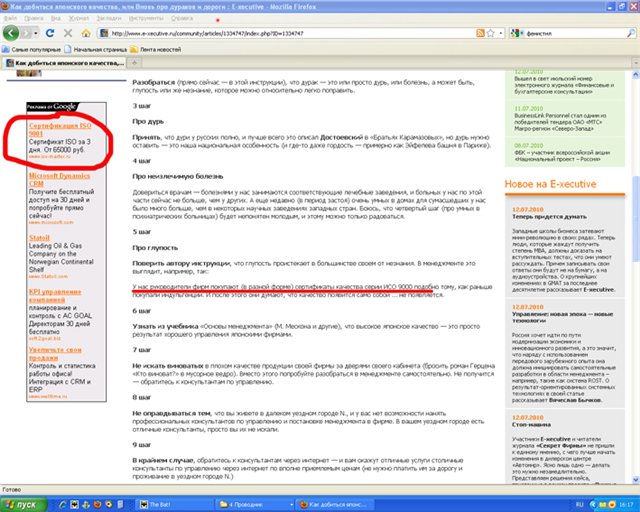The width and height of the screenshot is (640, 512).
Task: Click the scrollbar down arrow
Action: coord(636,479)
